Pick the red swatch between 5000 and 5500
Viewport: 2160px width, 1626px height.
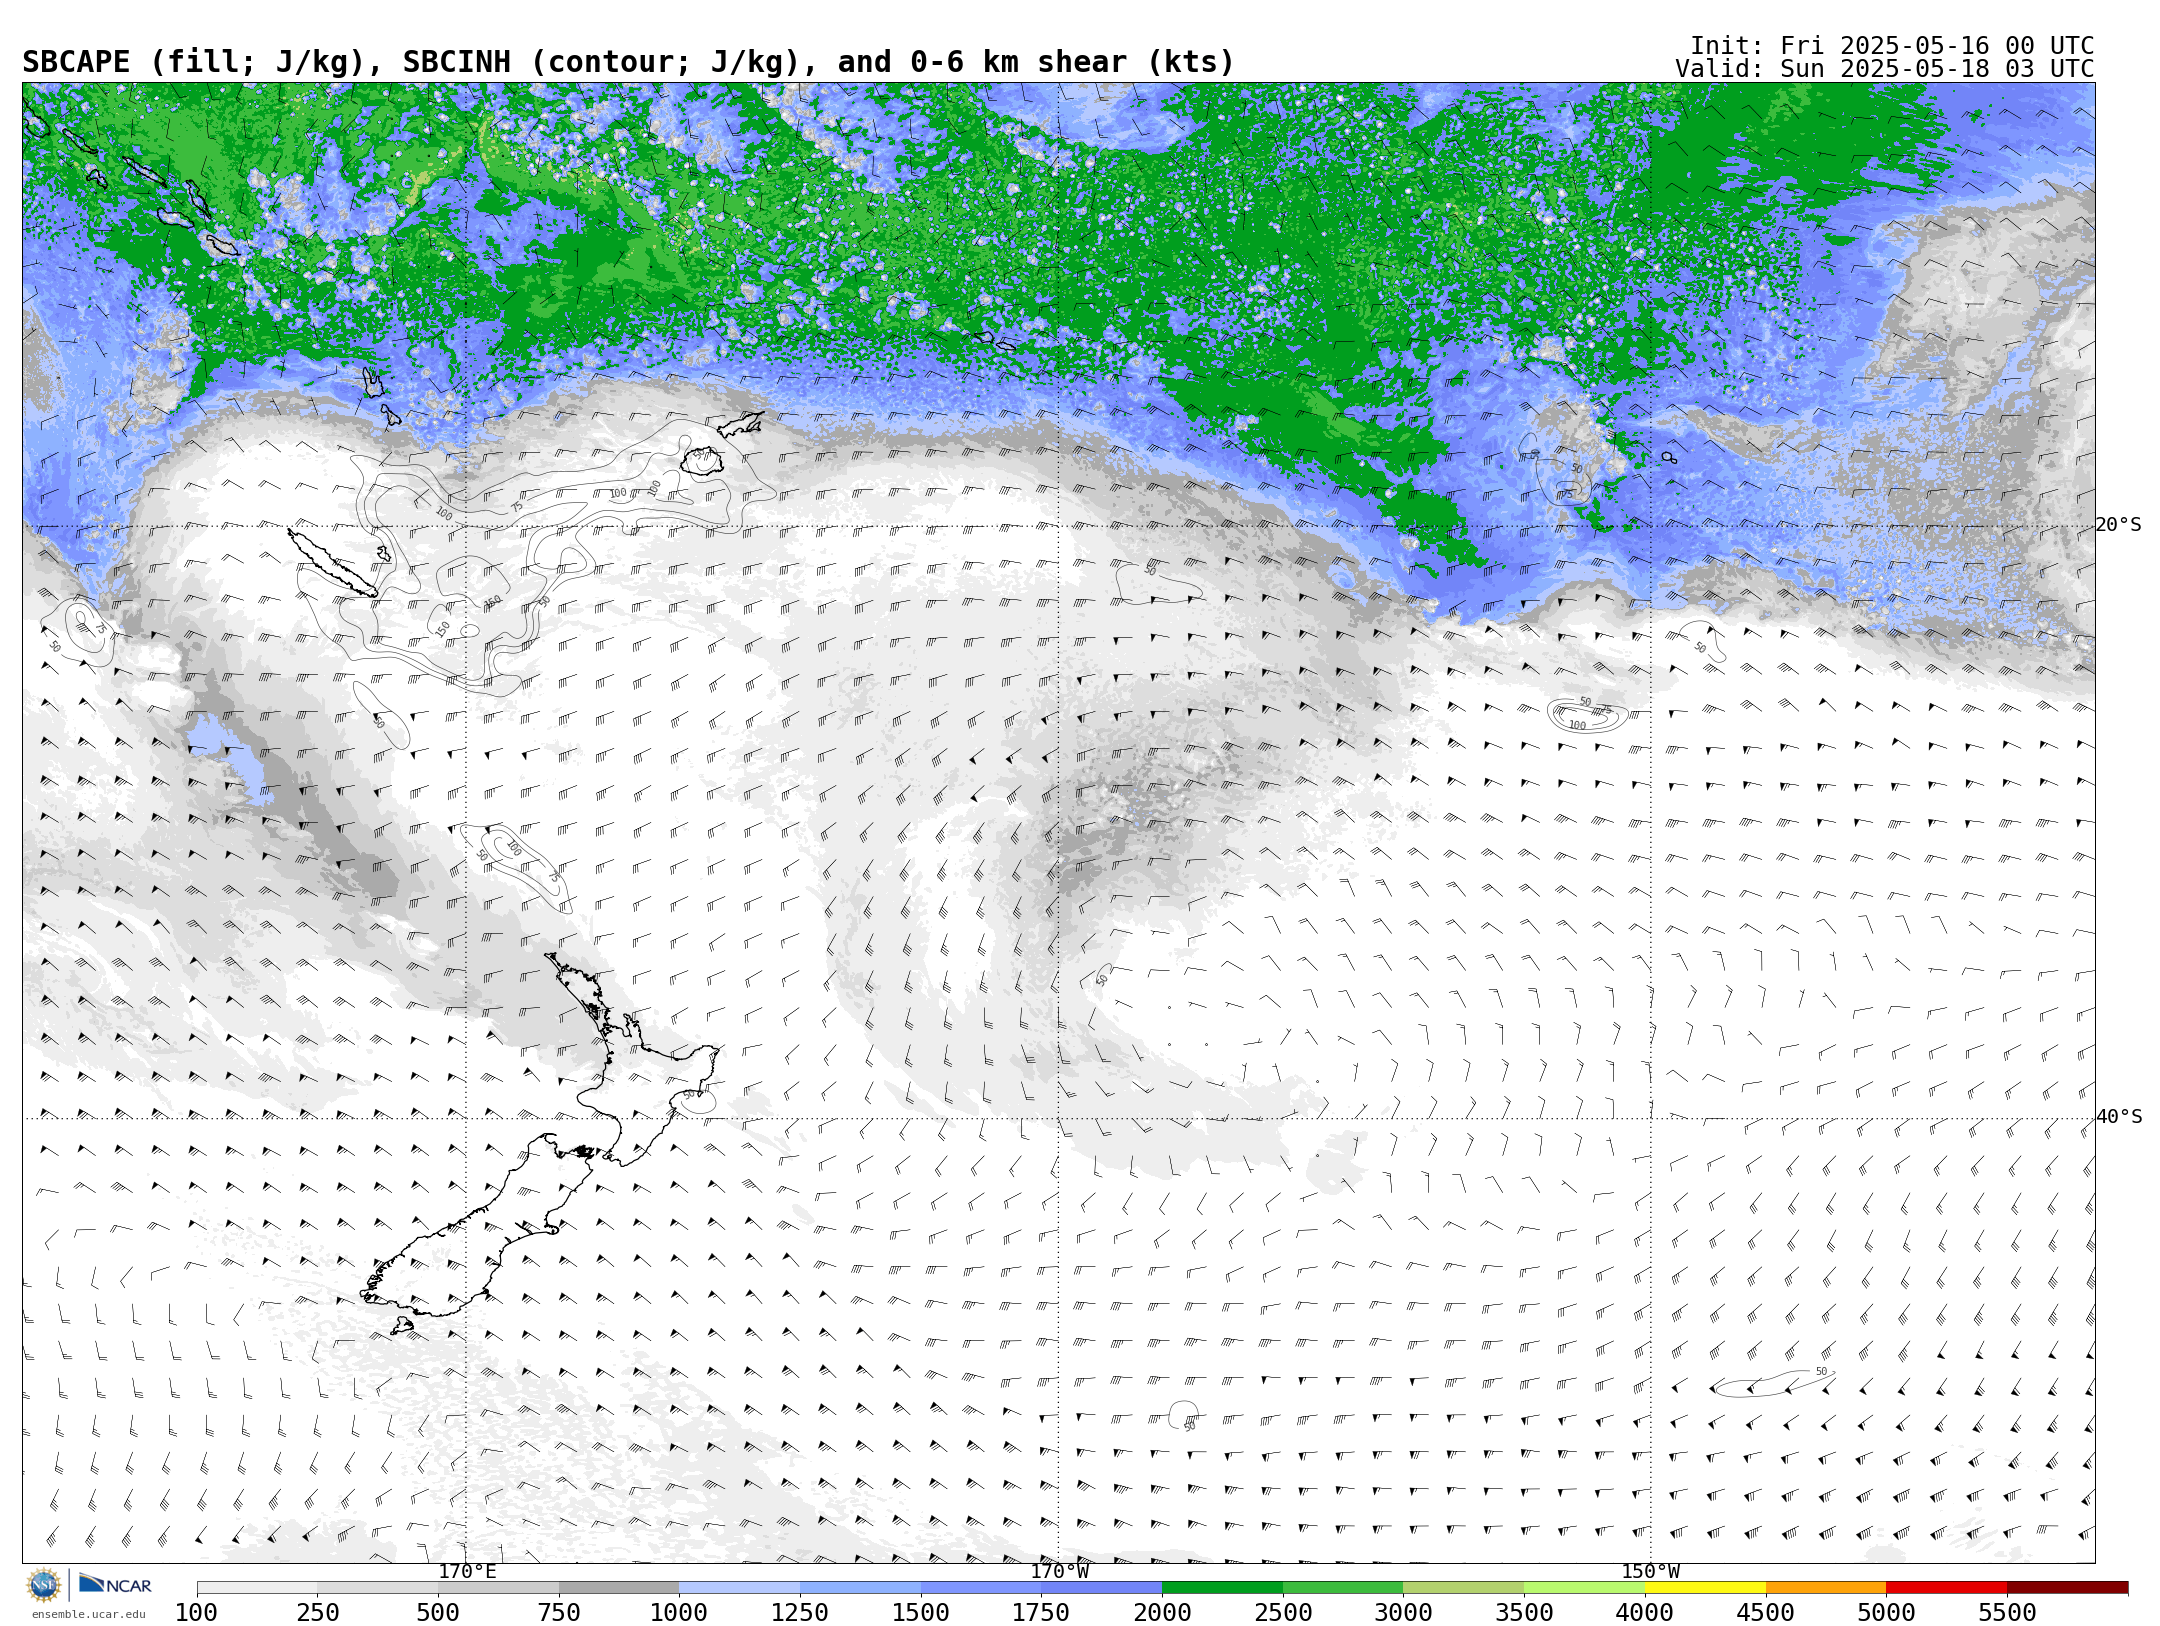click(1946, 1588)
